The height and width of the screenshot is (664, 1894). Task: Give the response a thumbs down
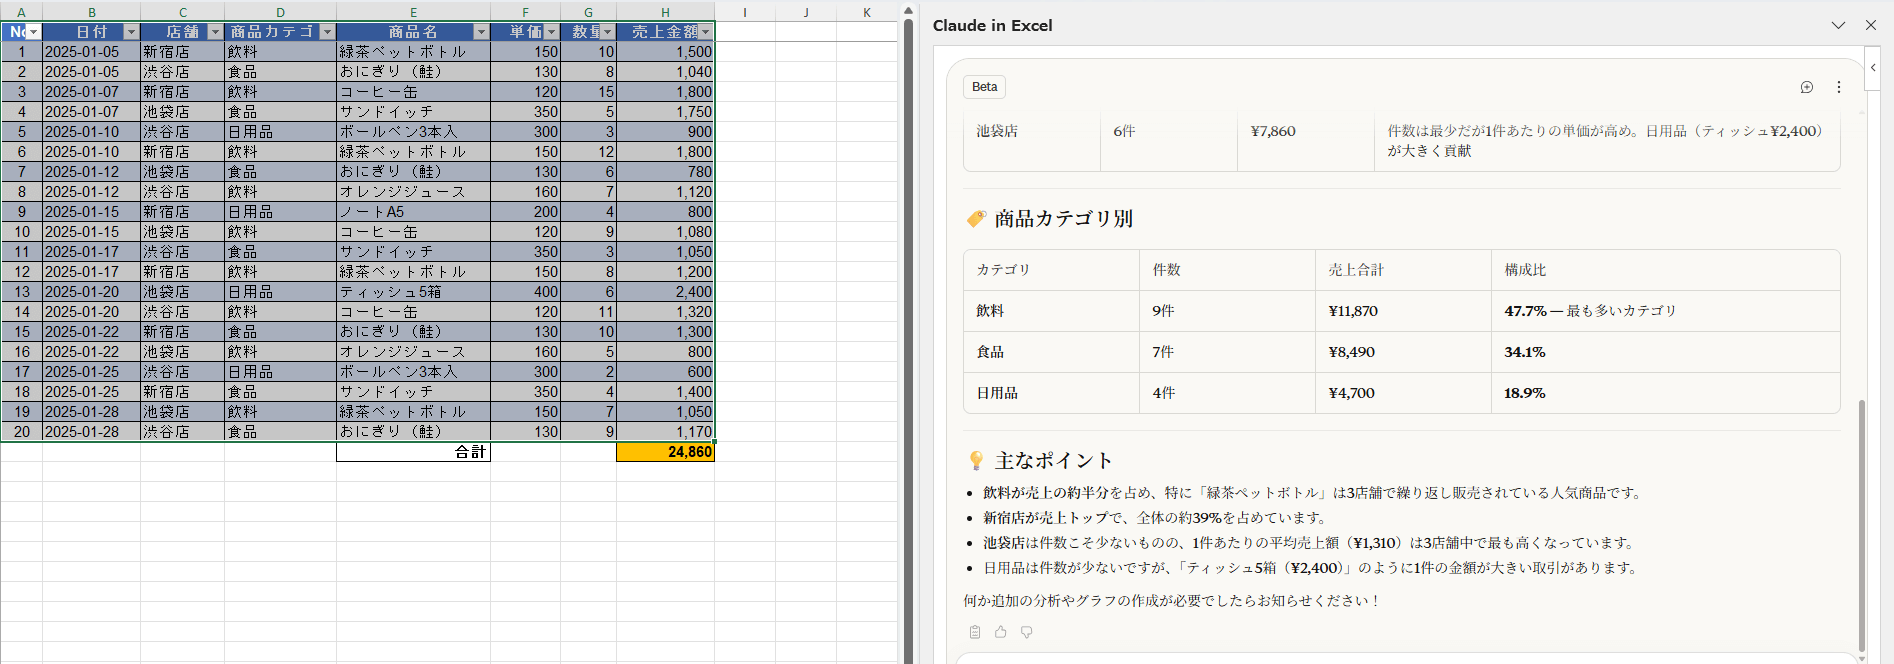(x=1026, y=632)
